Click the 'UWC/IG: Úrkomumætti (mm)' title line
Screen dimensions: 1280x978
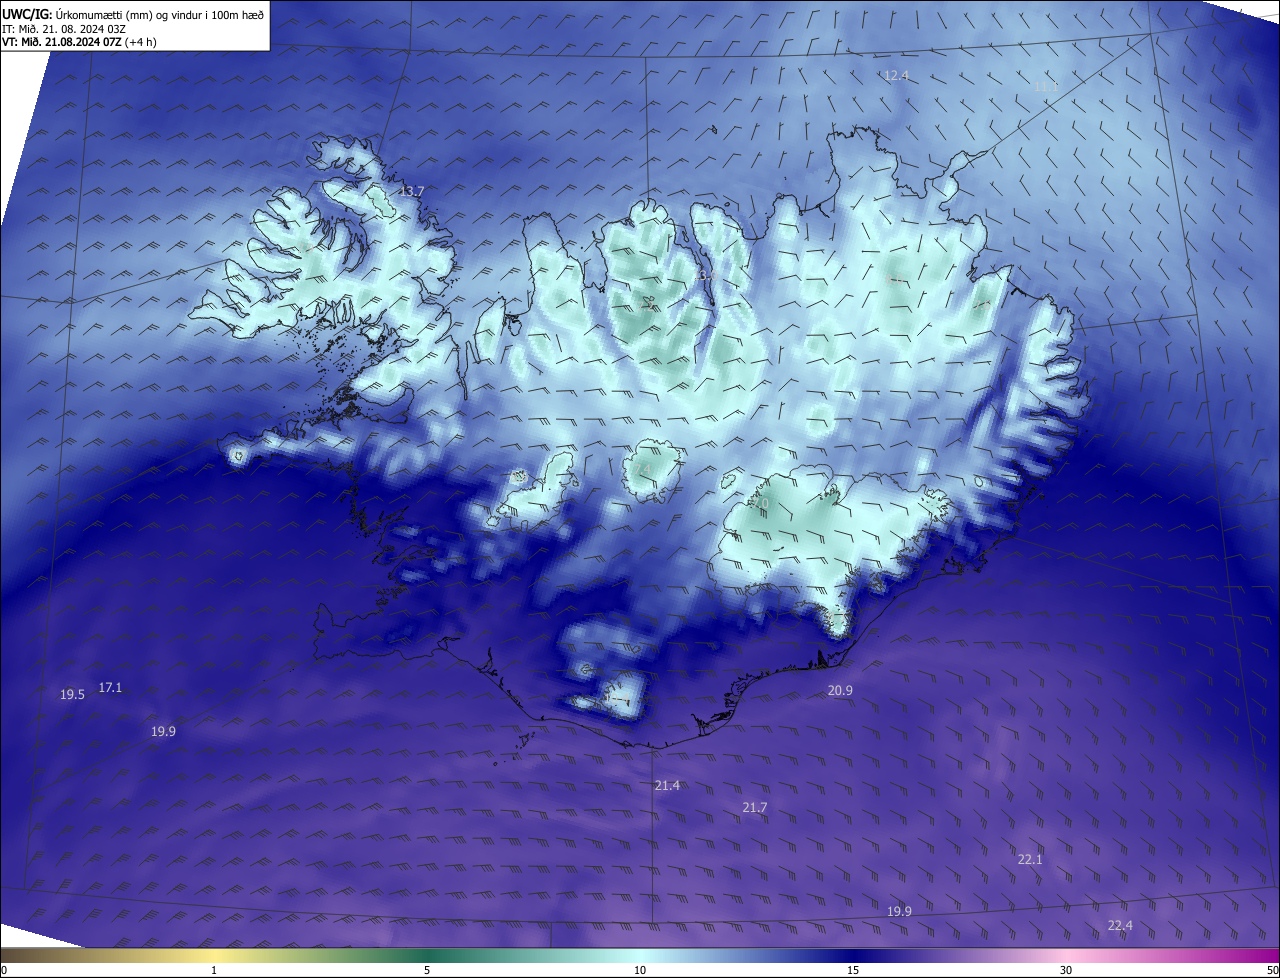point(133,15)
